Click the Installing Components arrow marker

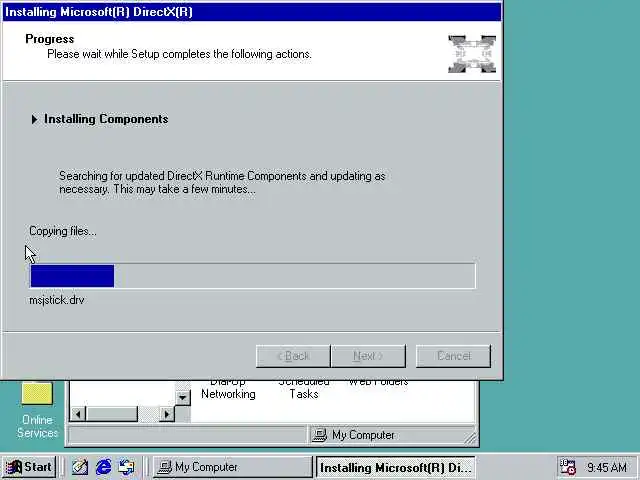click(x=34, y=119)
